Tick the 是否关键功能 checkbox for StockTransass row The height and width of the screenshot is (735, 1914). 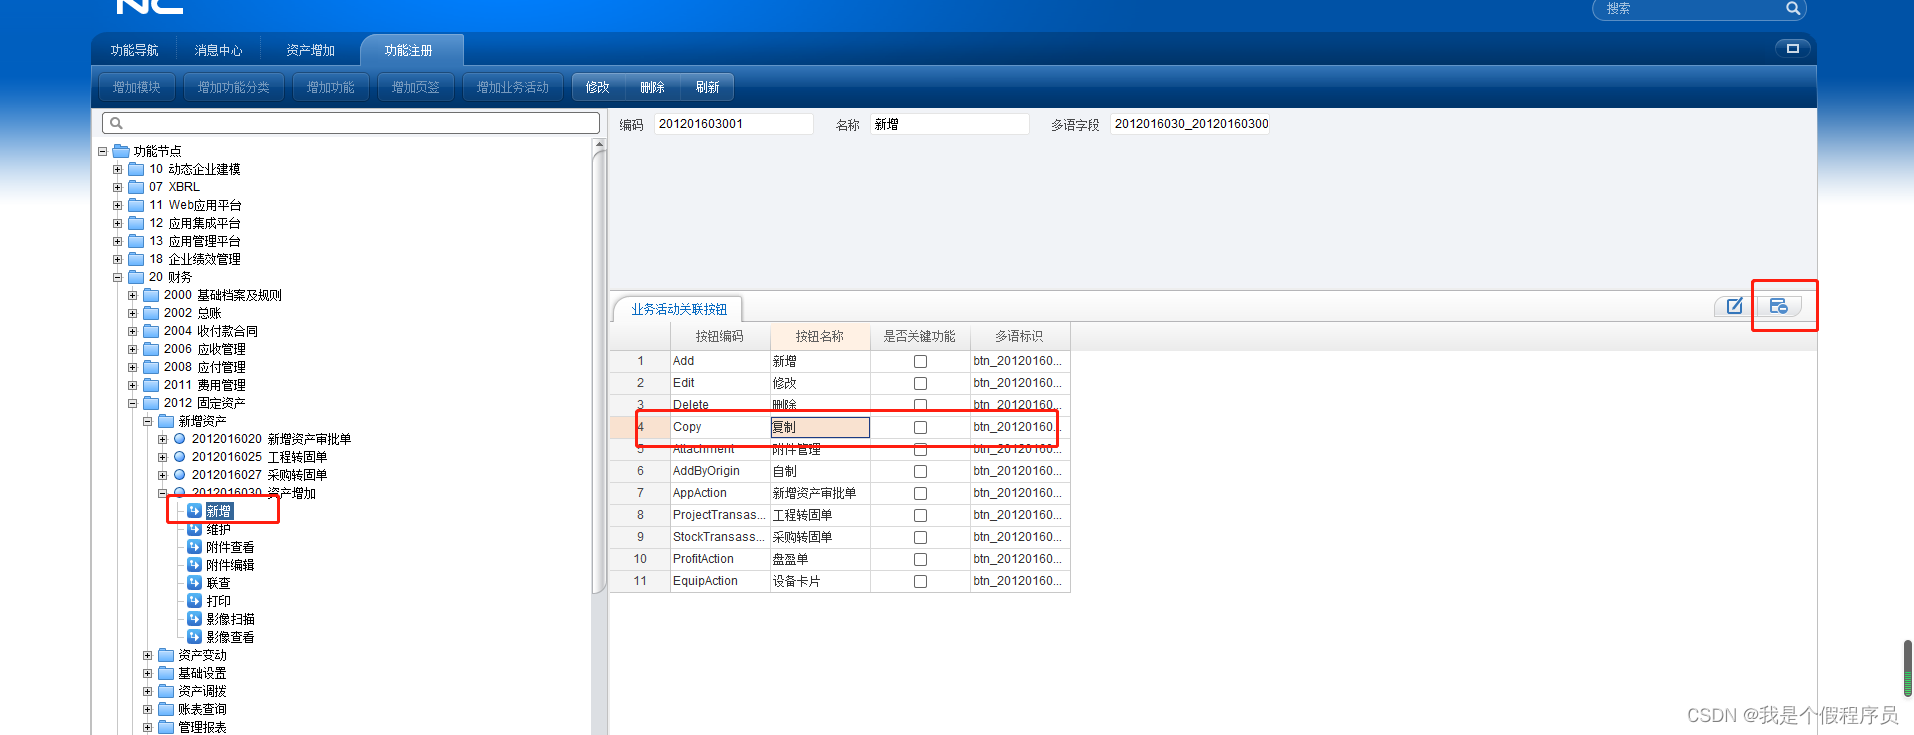[x=920, y=538]
